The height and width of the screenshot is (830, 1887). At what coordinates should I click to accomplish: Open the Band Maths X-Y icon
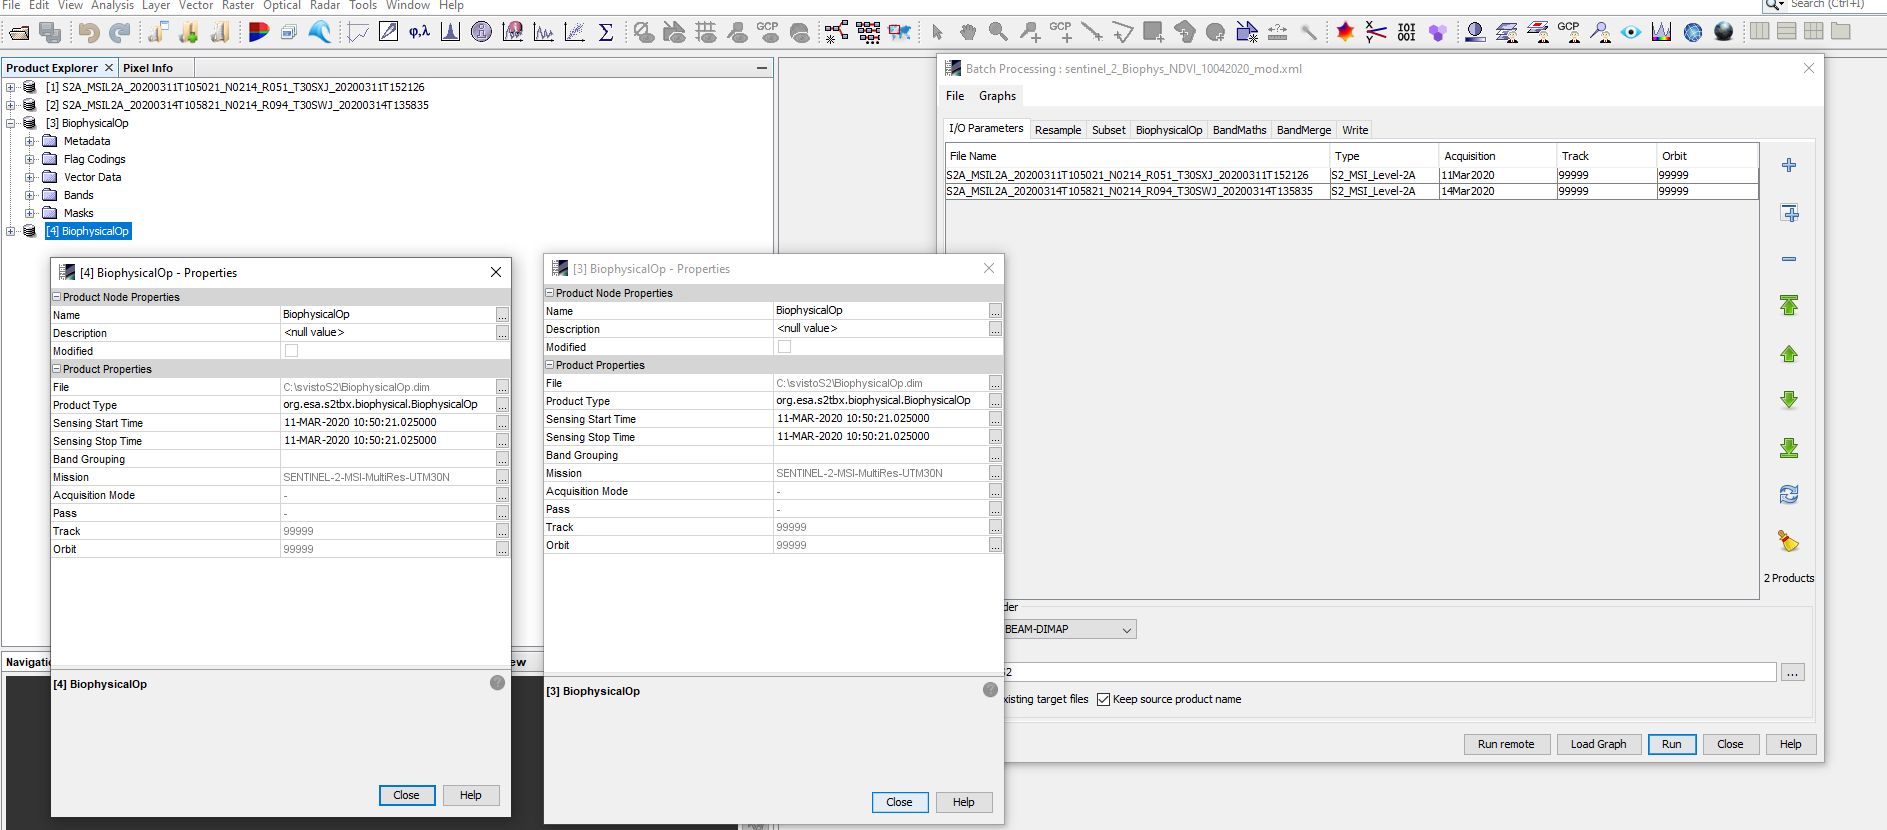pos(1376,32)
